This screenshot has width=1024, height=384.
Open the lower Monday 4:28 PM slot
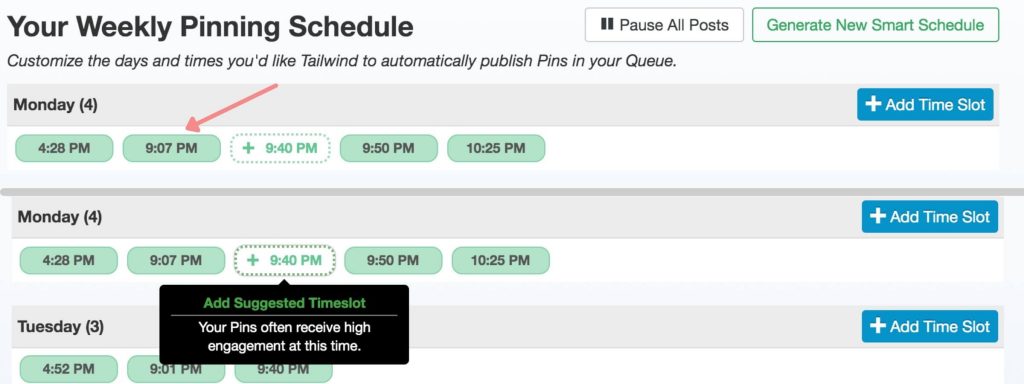click(x=69, y=261)
